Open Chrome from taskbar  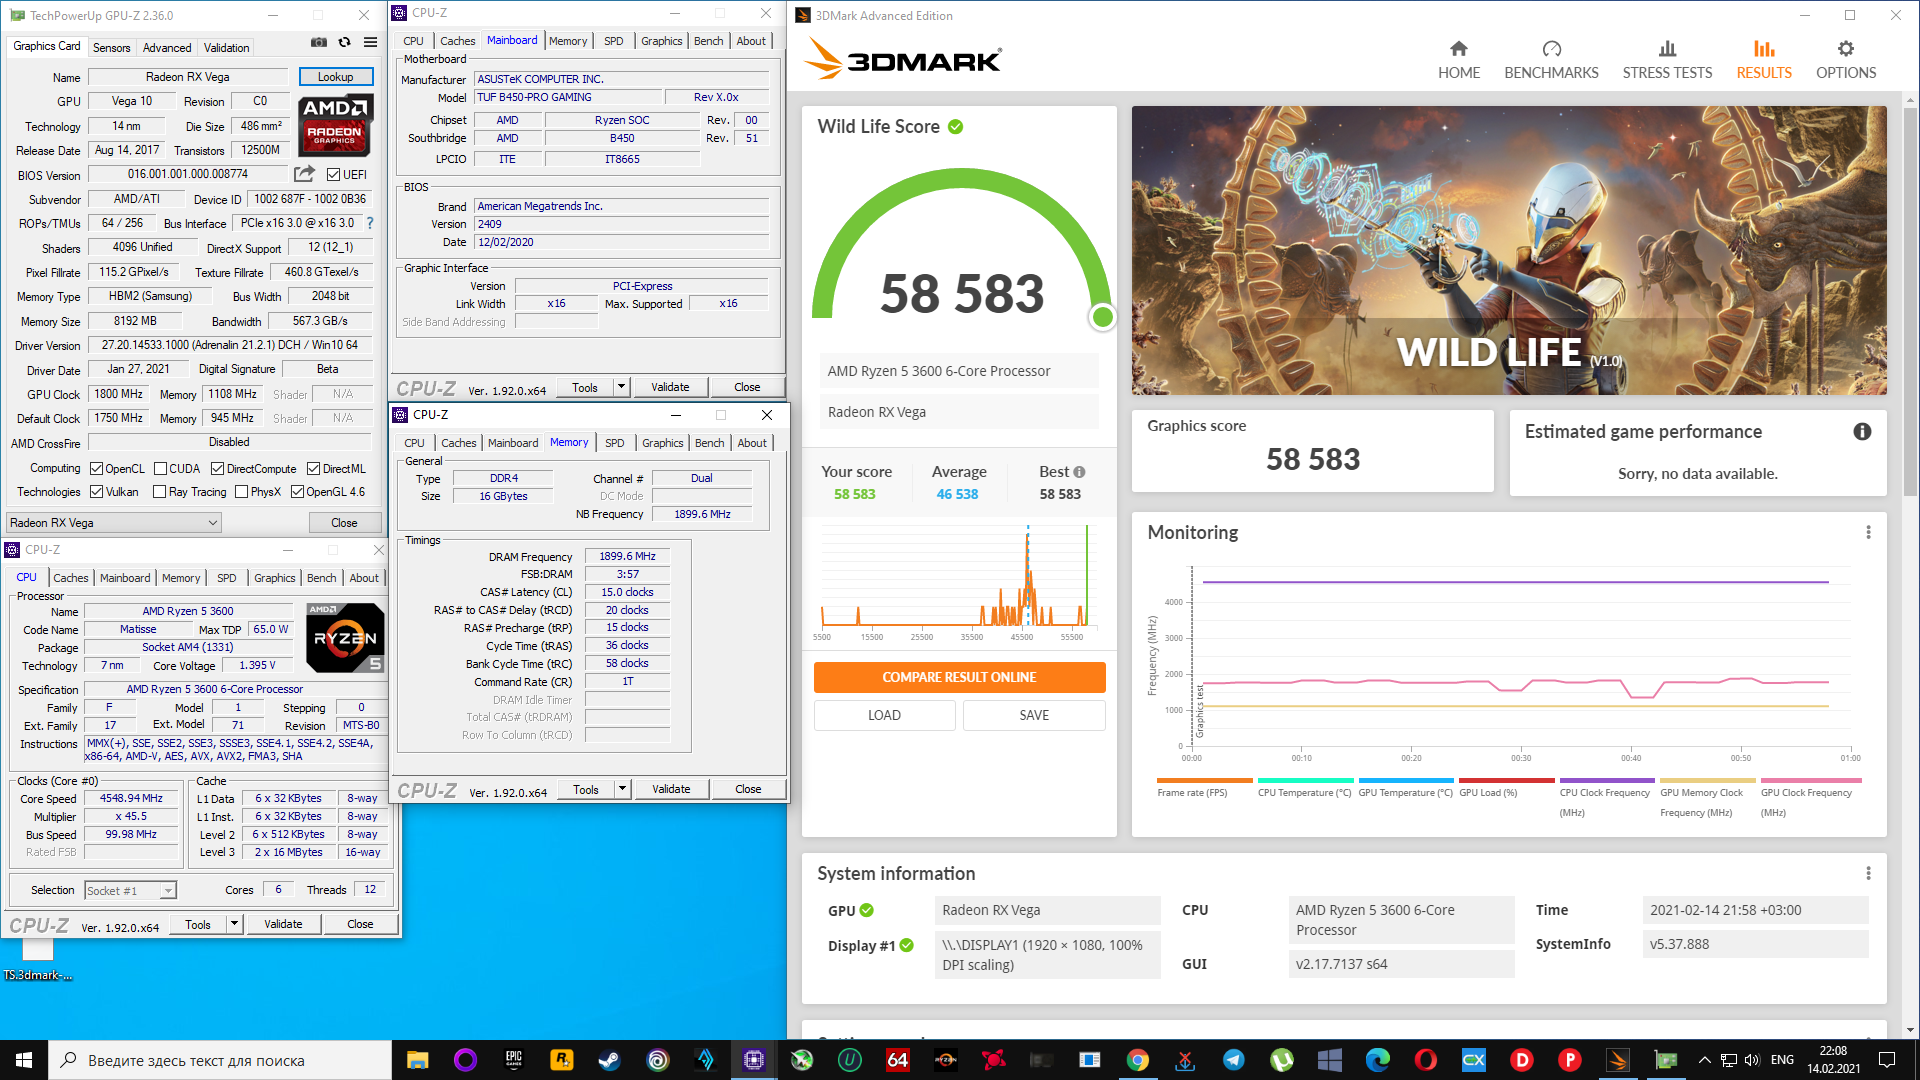click(1138, 1060)
